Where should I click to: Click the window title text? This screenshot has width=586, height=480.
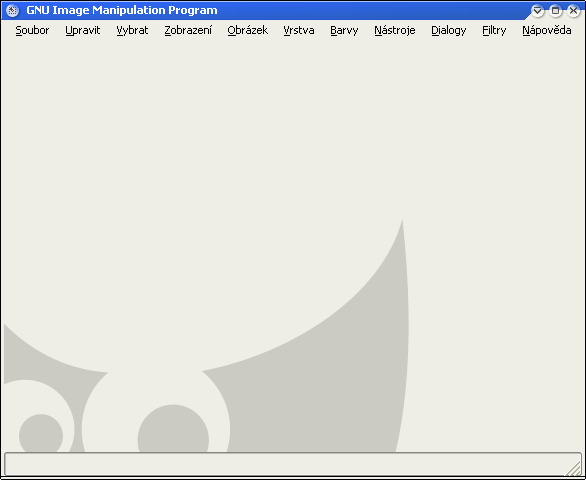[122, 10]
